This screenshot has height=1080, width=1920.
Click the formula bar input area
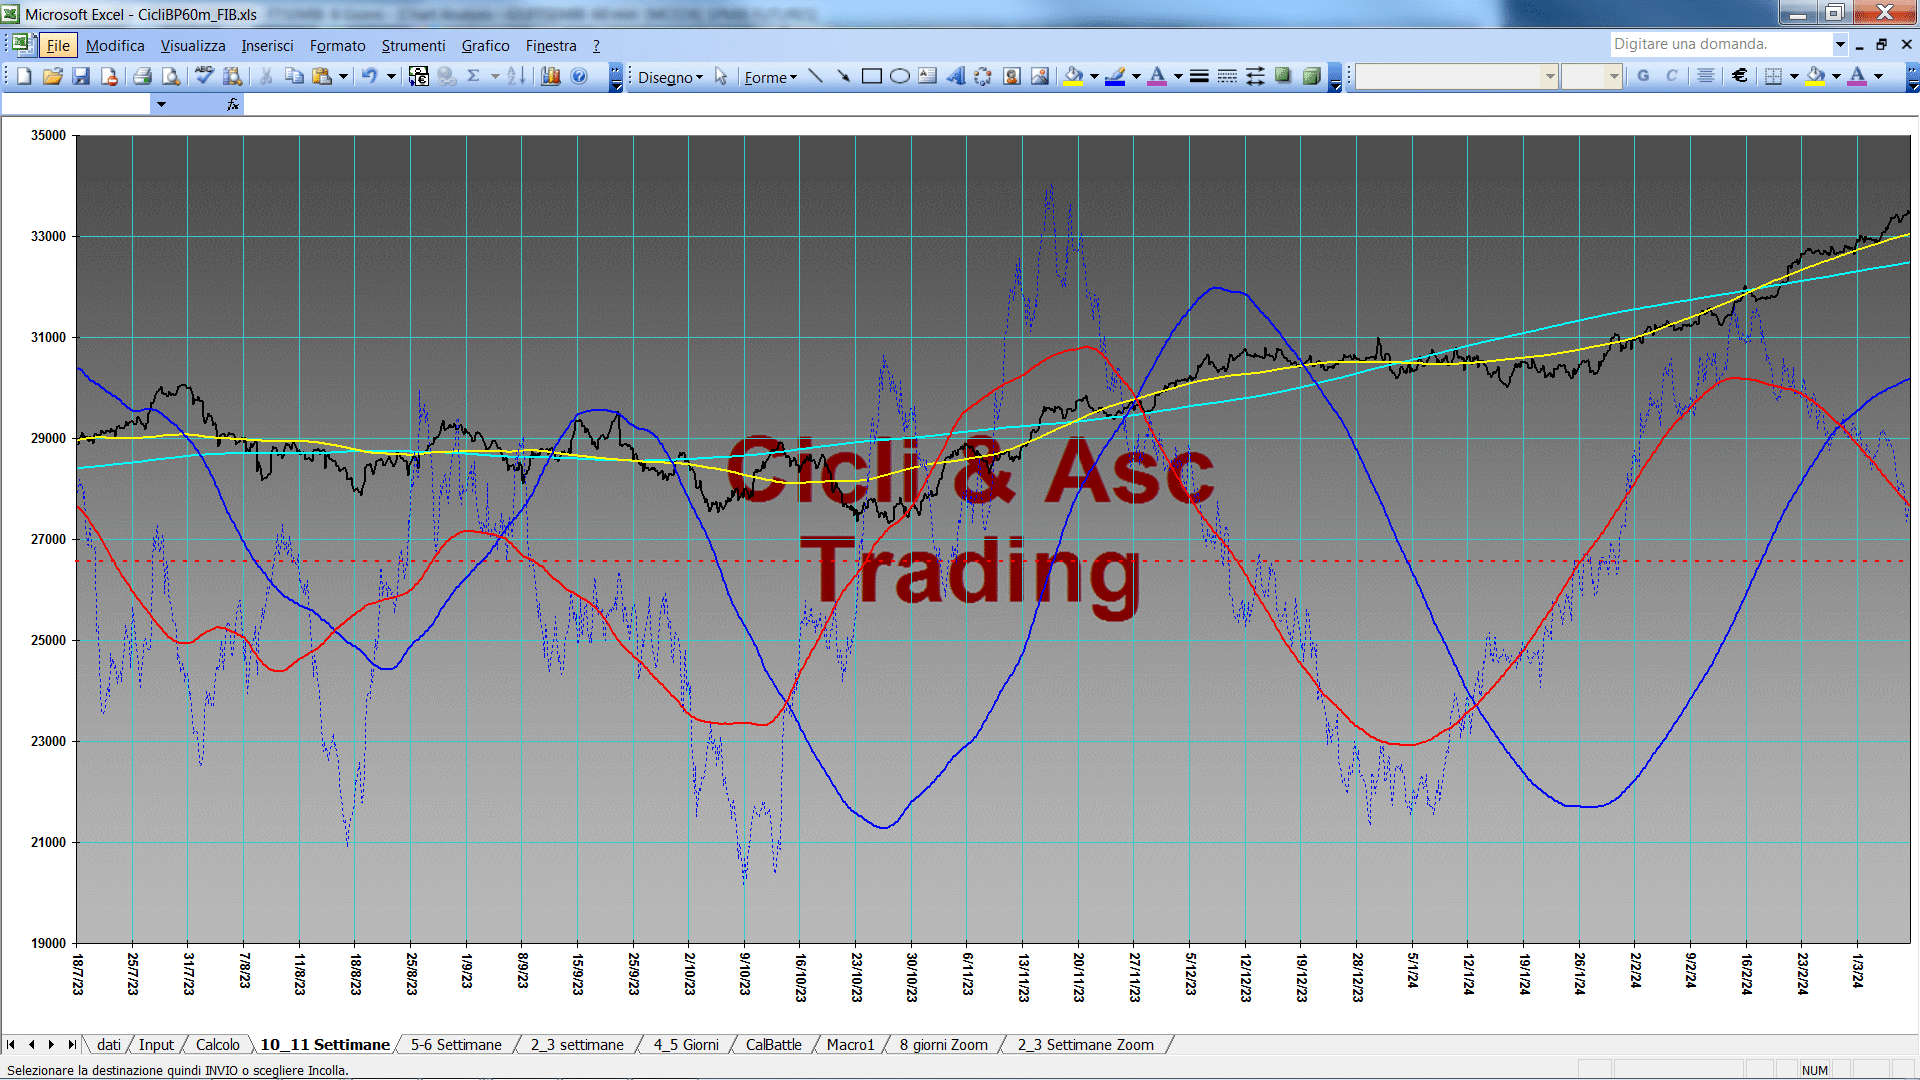click(x=1080, y=104)
